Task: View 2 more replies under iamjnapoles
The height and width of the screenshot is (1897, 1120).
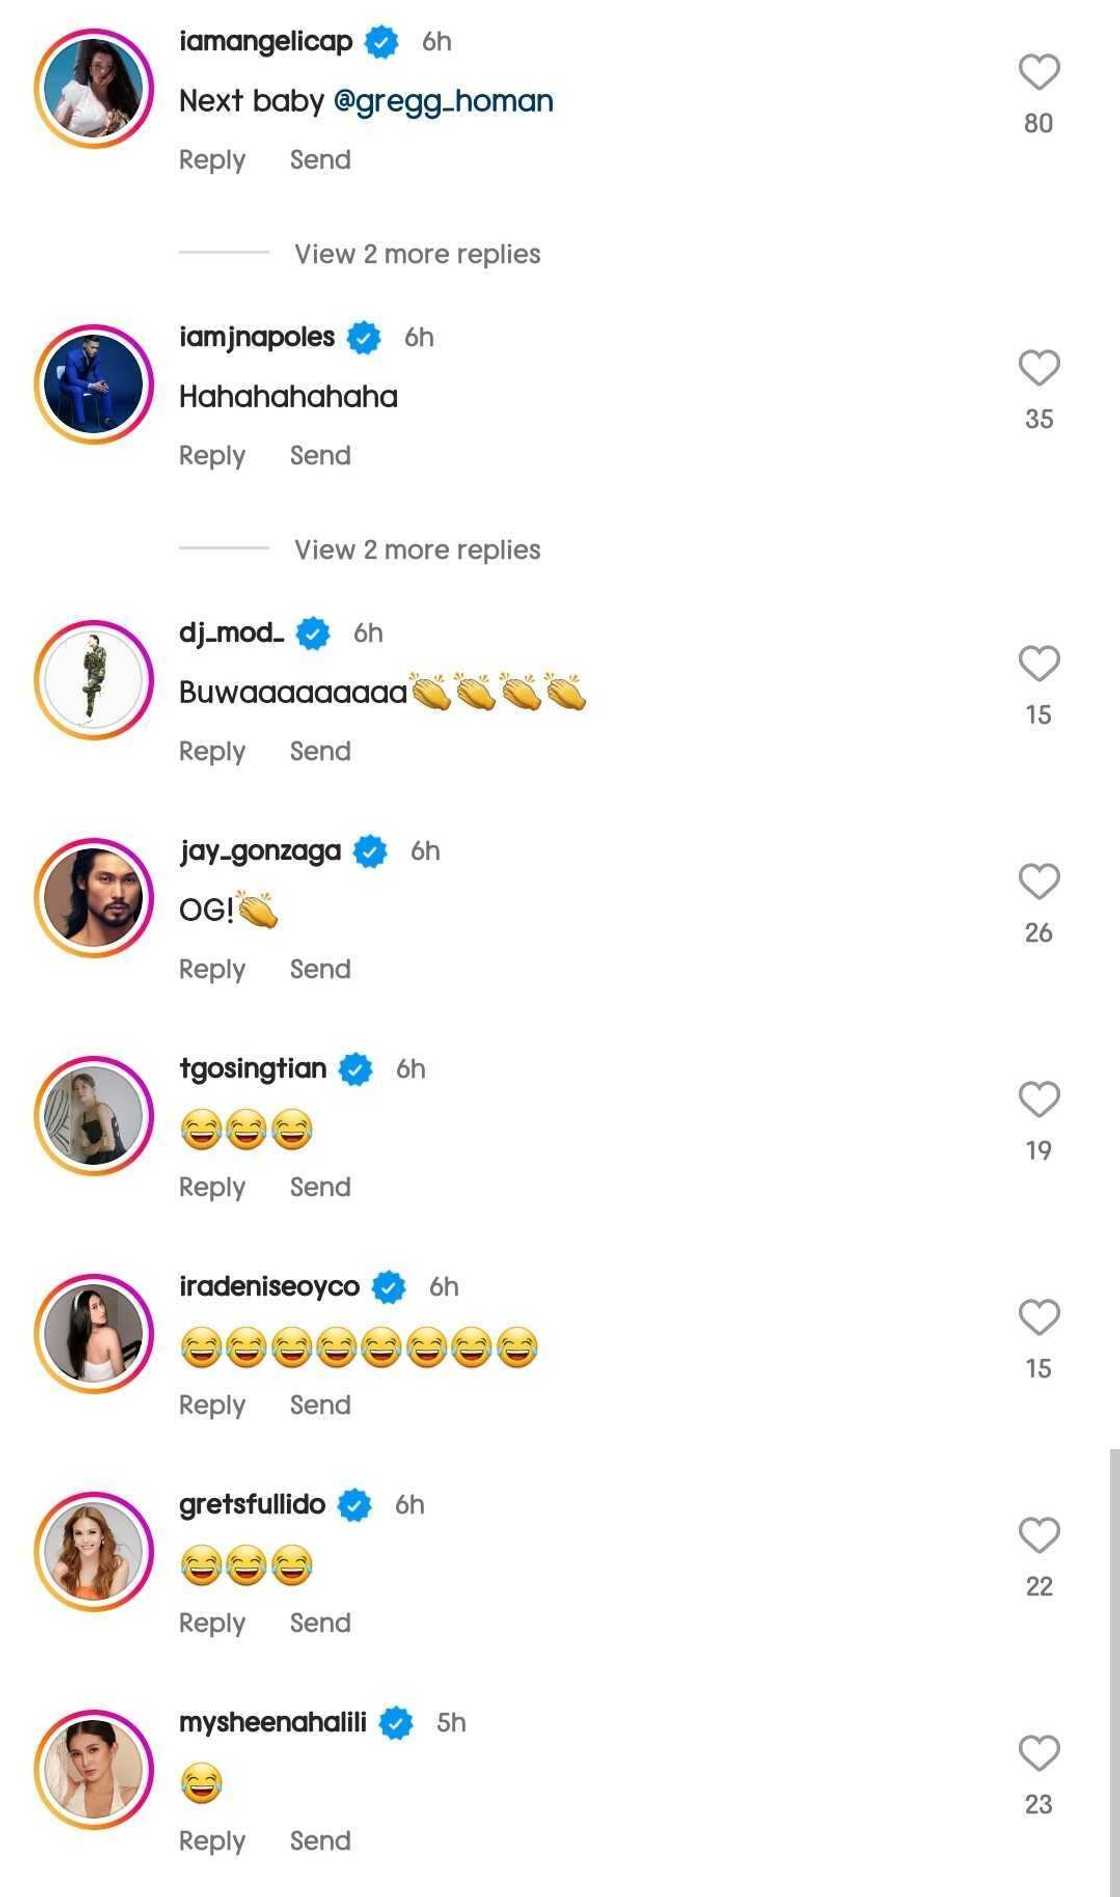Action: click(417, 550)
